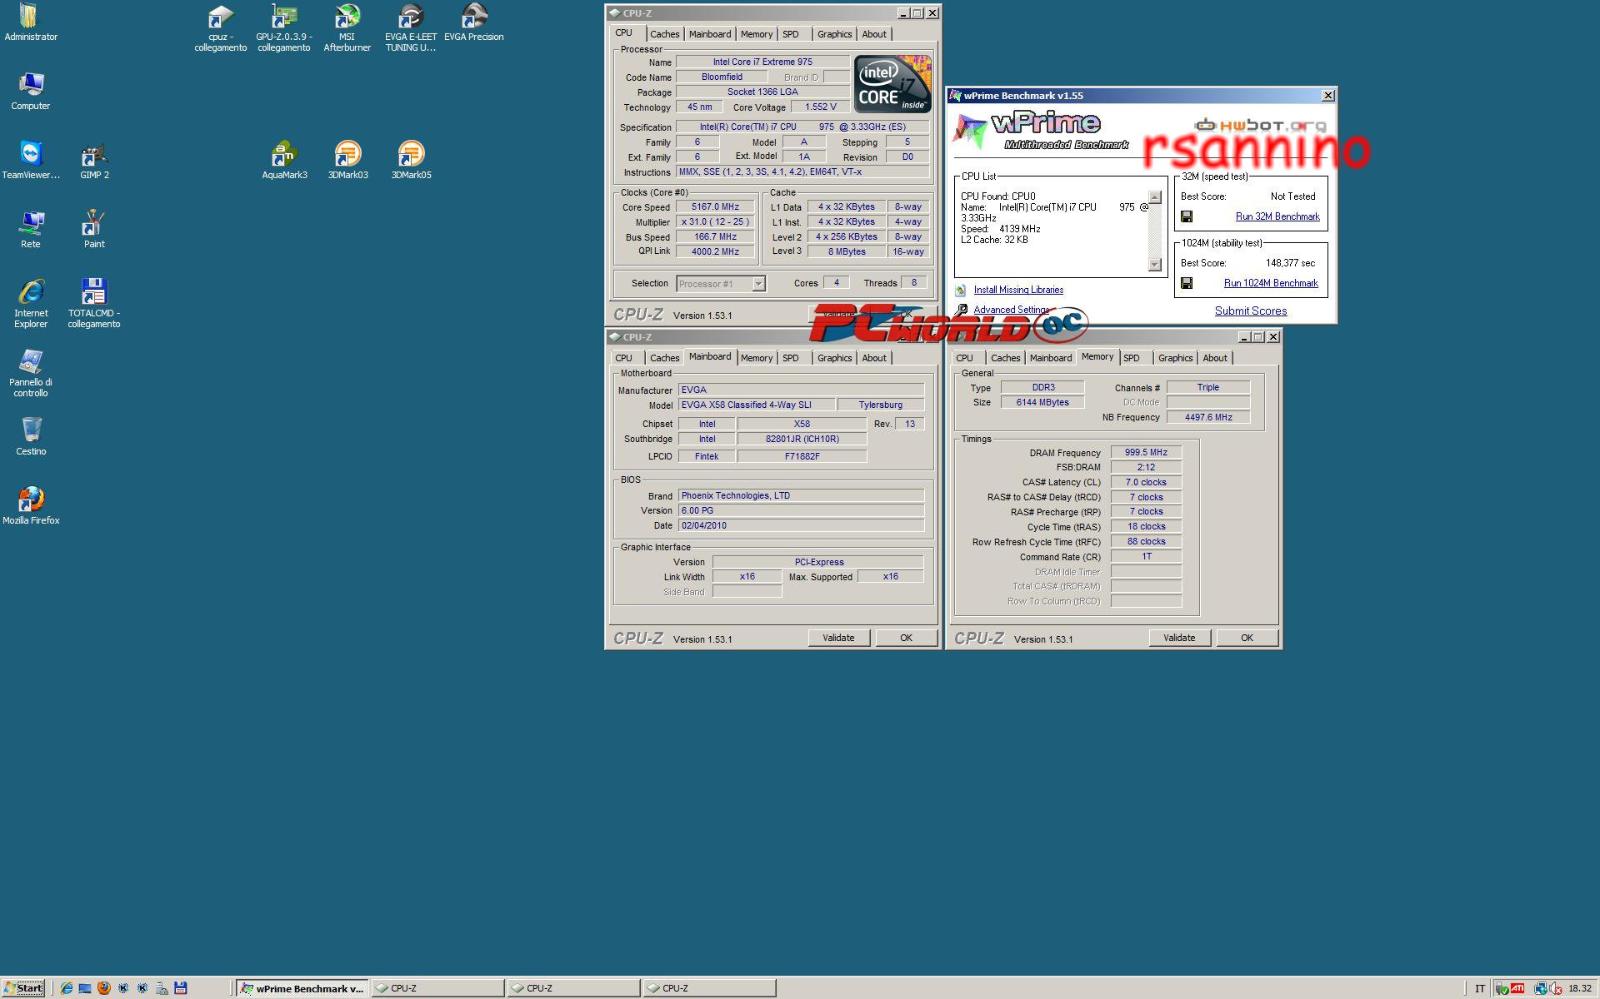Launch the cpuz collegamento desktop shortcut
Image resolution: width=1600 pixels, height=999 pixels.
[220, 28]
